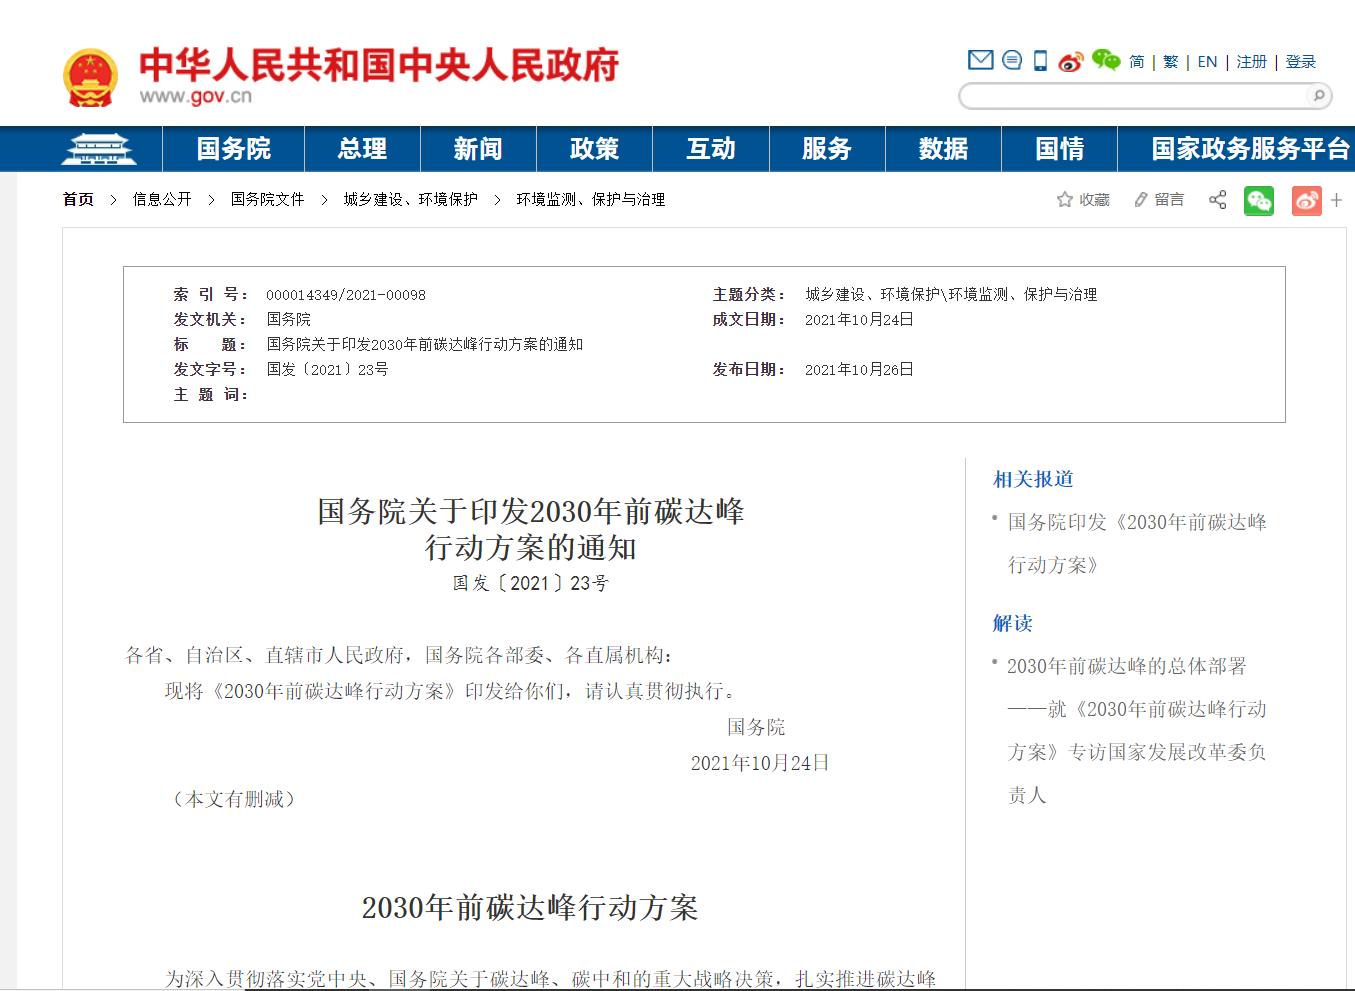Open the speech bubble message icon in header

[1012, 61]
